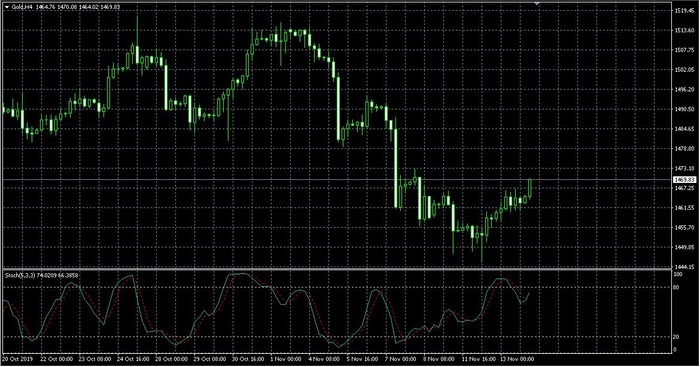The width and height of the screenshot is (700, 367).
Task: Click the stochastic scale value 80
Action: 676,288
